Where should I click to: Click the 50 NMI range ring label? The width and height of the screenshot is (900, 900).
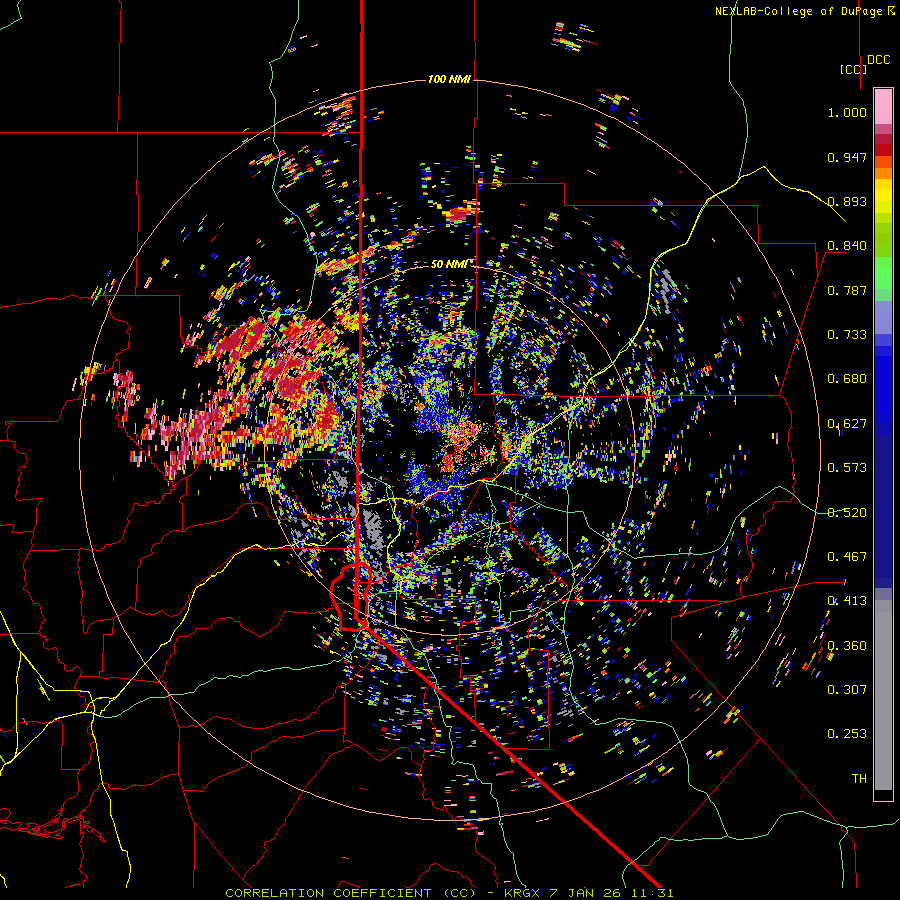pyautogui.click(x=449, y=264)
